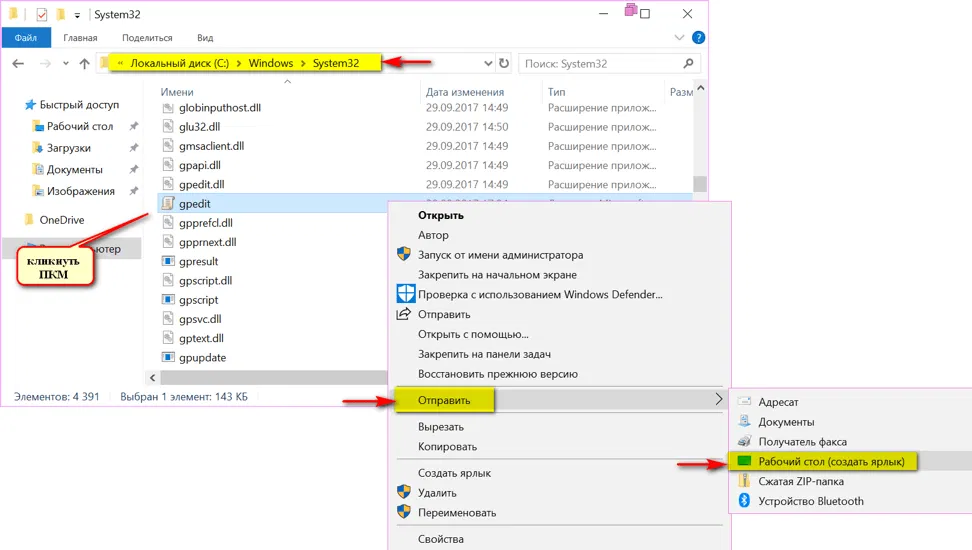Image resolution: width=972 pixels, height=550 pixels.
Task: Click the shield icon beside Переименовать
Action: point(404,512)
